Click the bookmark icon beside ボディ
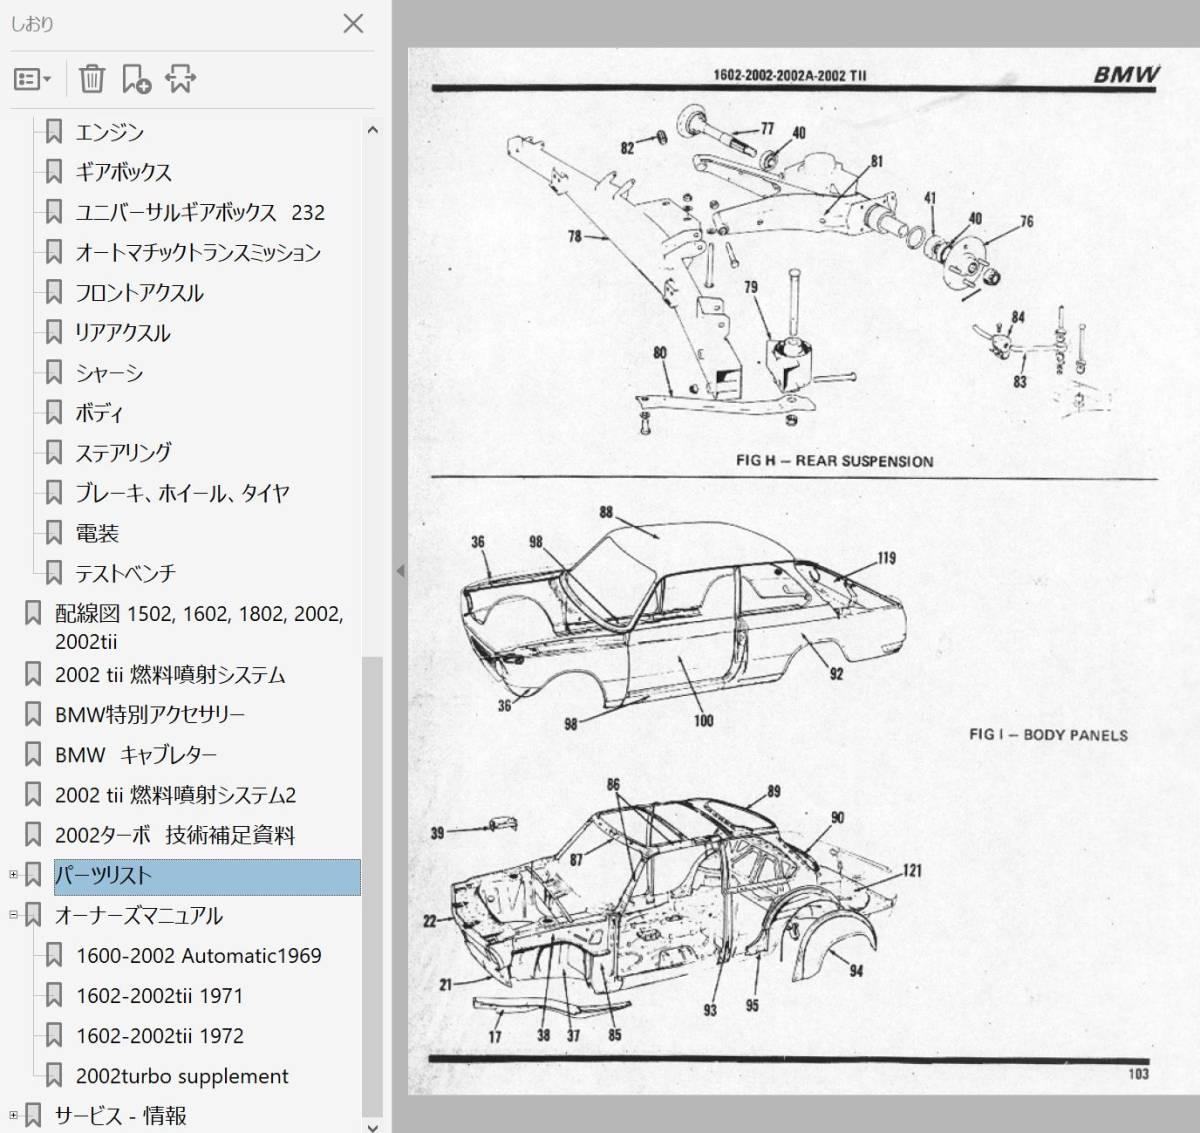This screenshot has height=1133, width=1200. 54,412
